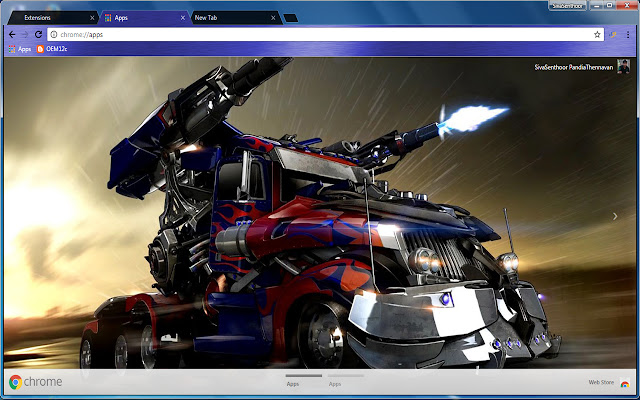The image size is (640, 400).
Task: Minimize the Chrome window
Action: (596, 6)
